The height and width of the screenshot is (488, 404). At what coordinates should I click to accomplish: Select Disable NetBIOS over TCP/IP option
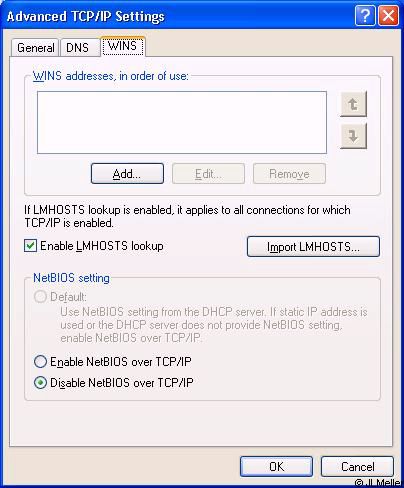click(x=40, y=383)
